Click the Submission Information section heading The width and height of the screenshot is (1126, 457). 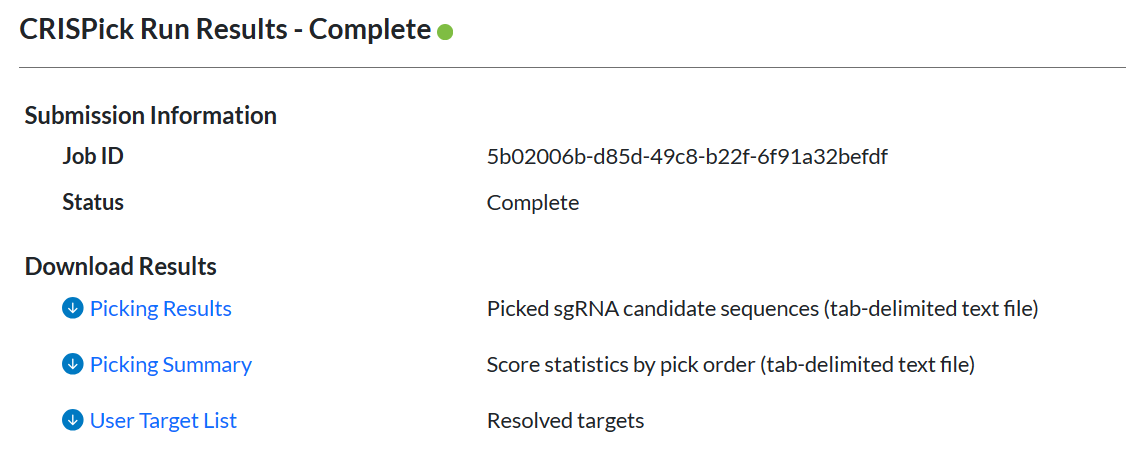click(151, 116)
